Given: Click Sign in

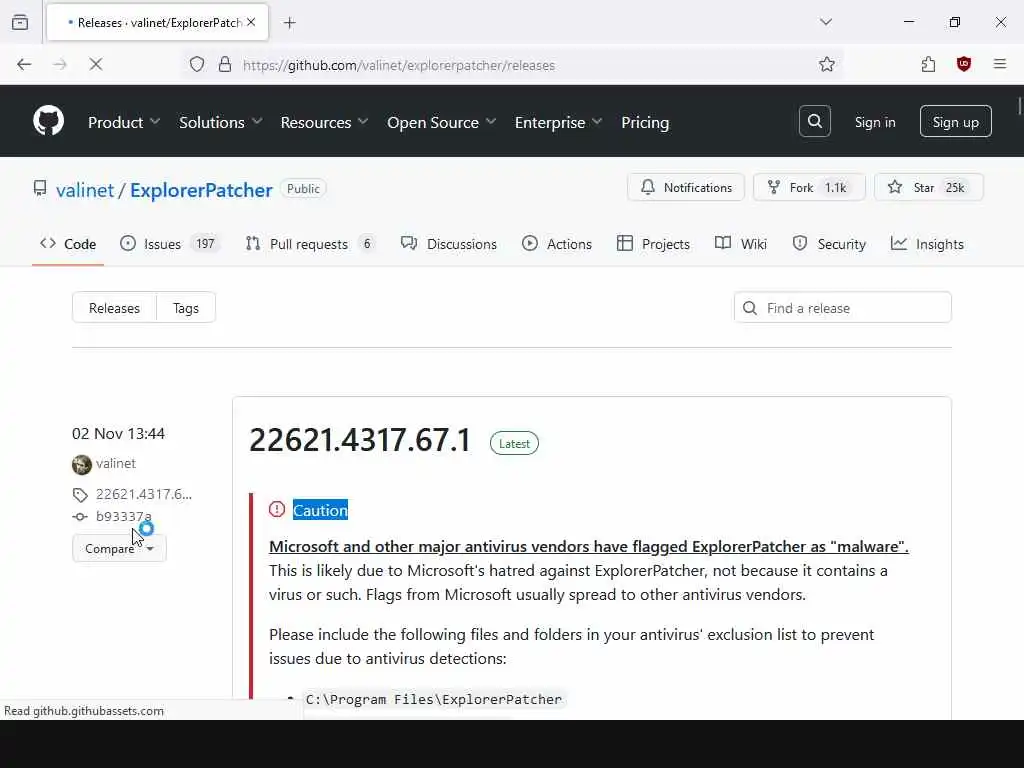Looking at the screenshot, I should pos(874,122).
